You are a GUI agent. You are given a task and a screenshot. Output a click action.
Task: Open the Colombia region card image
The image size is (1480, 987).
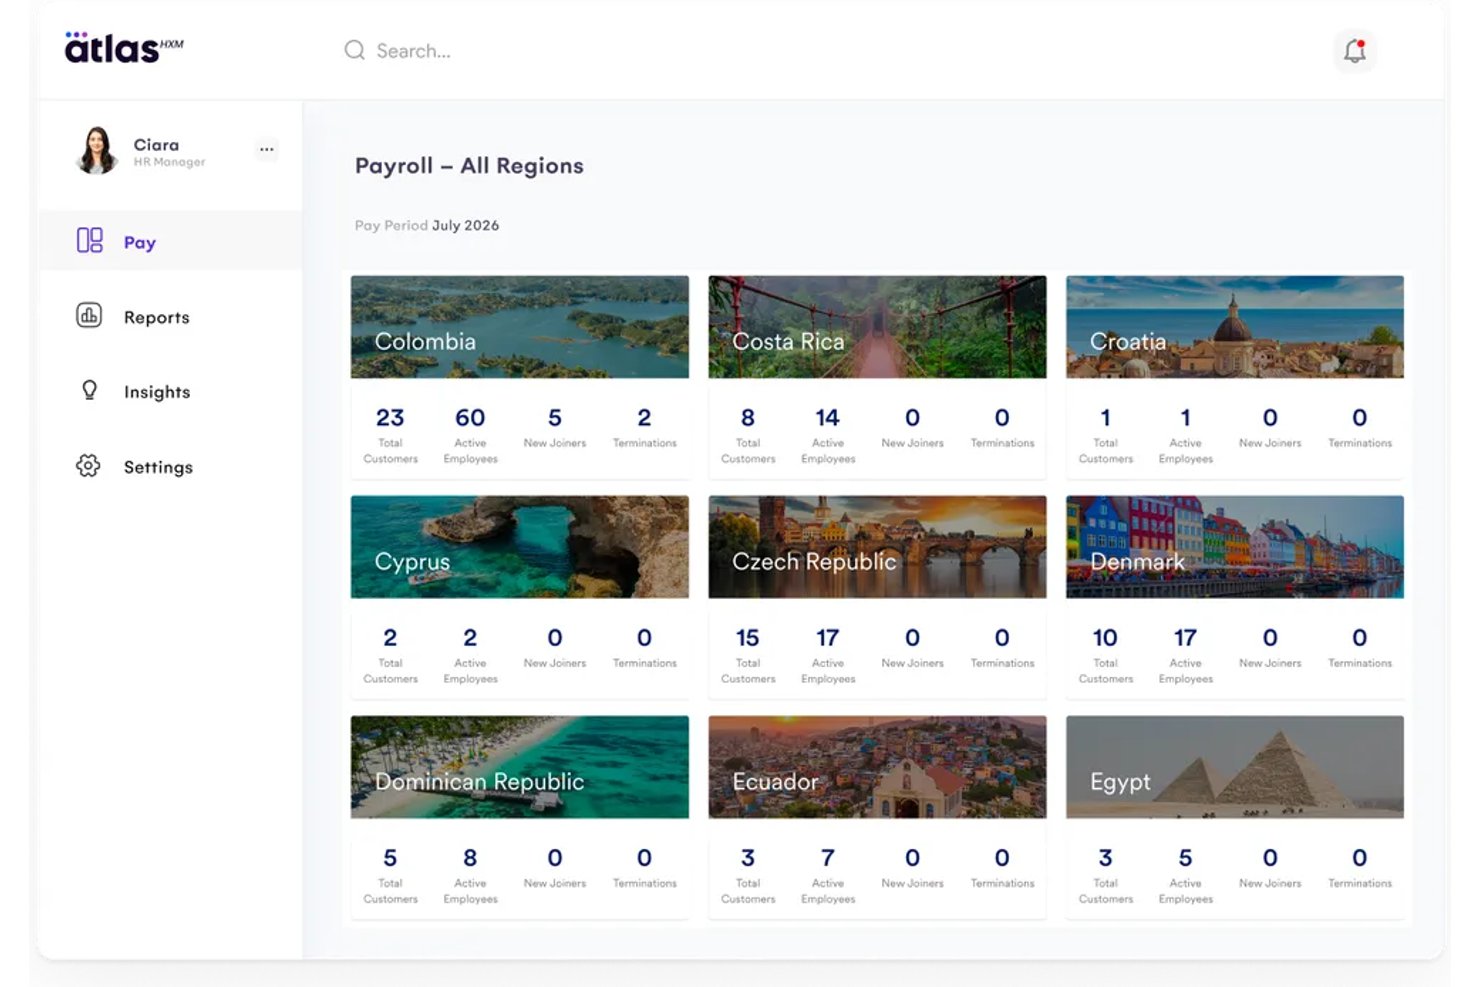[520, 327]
